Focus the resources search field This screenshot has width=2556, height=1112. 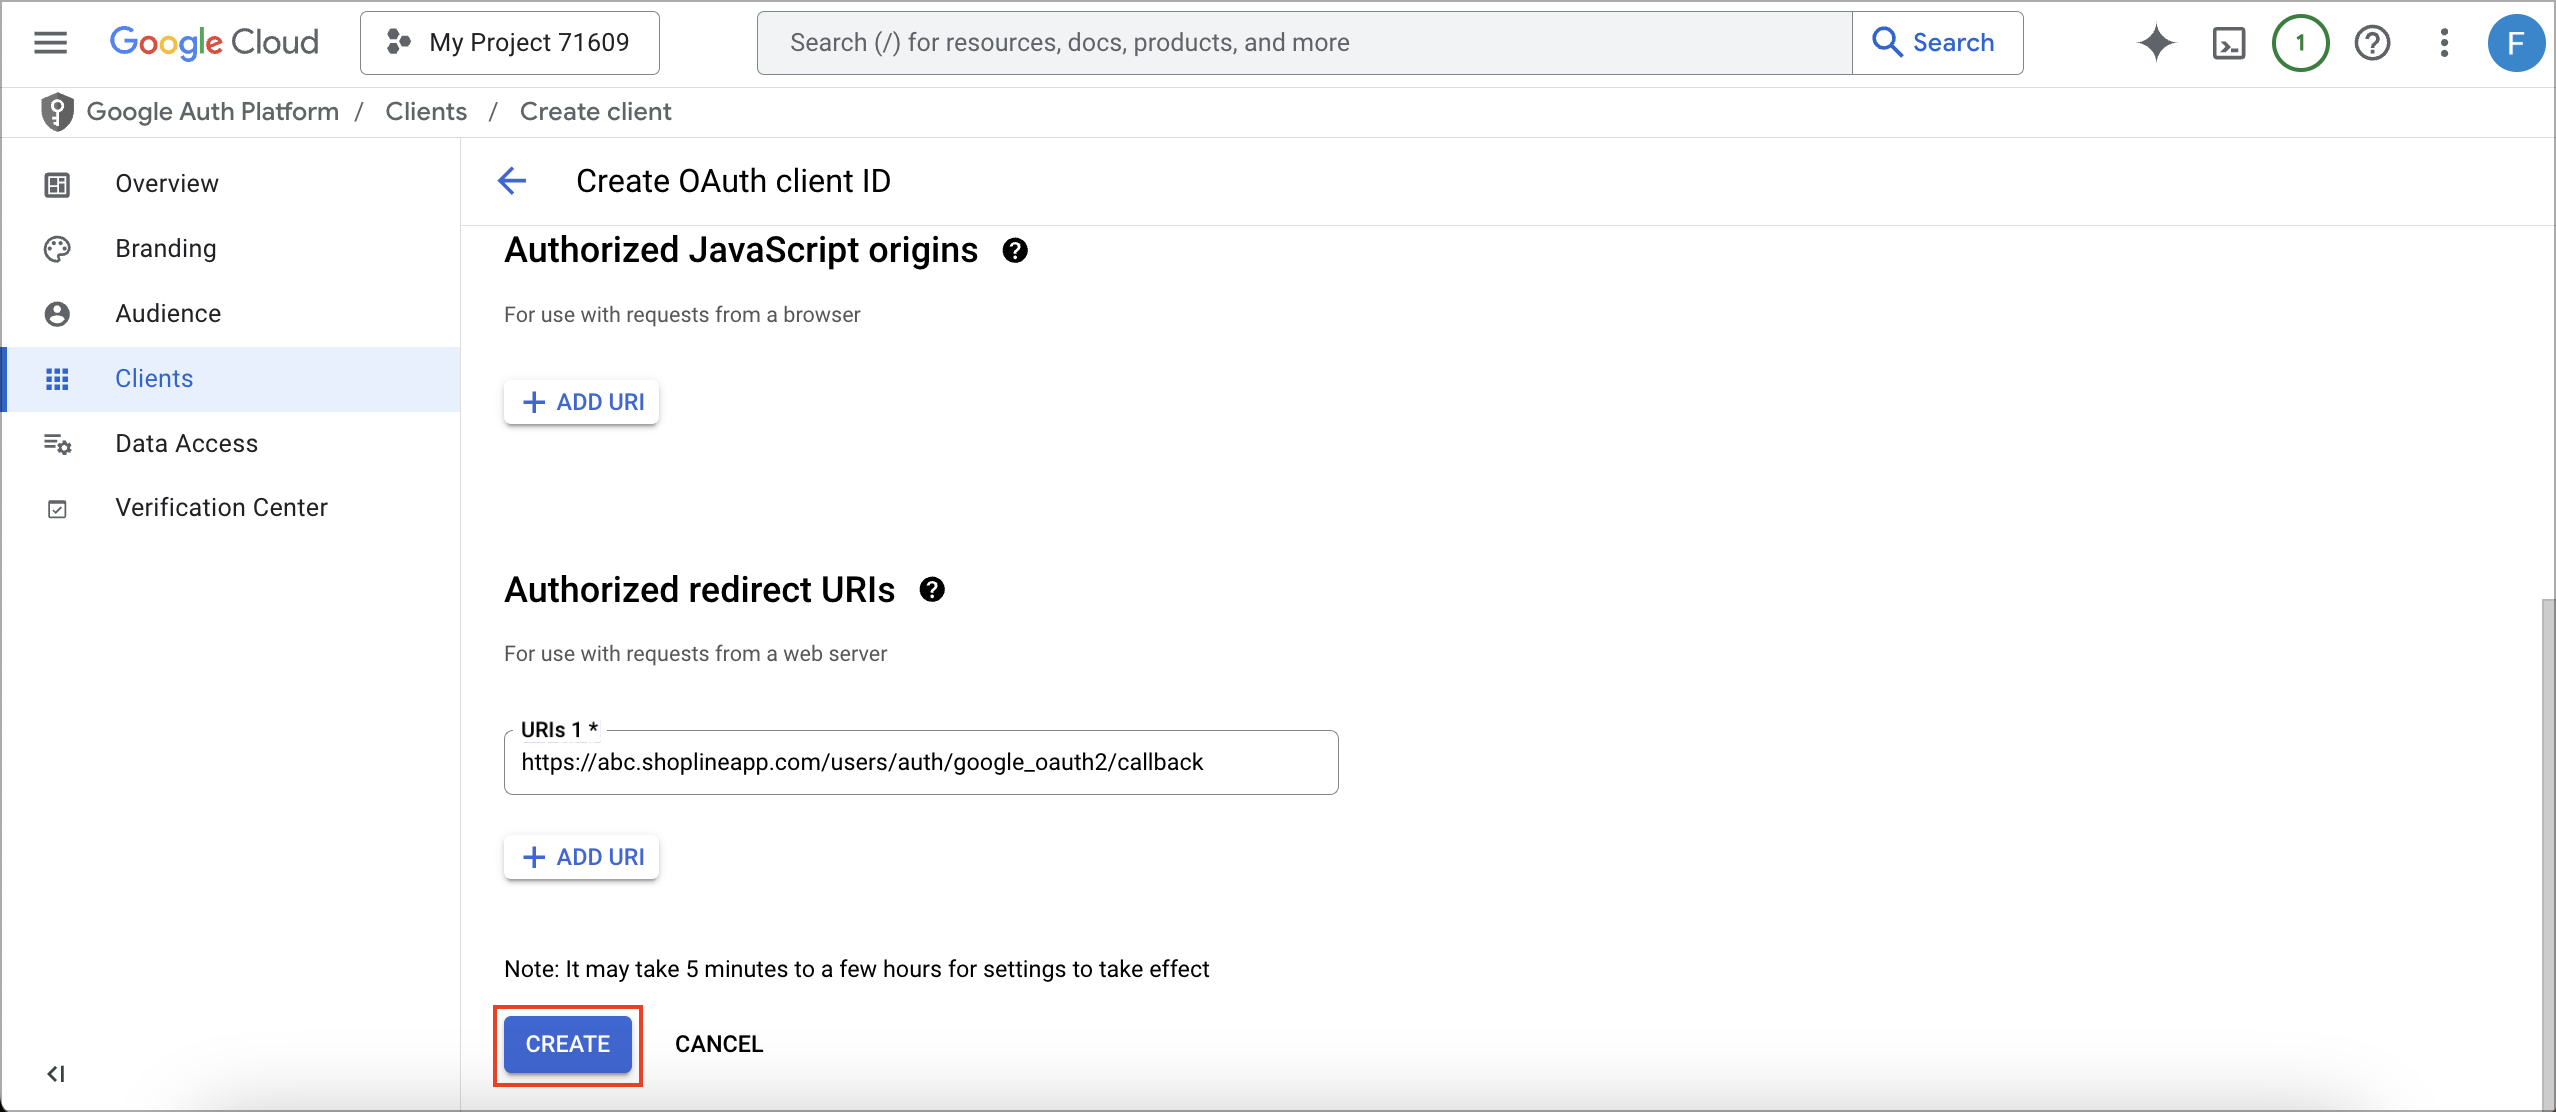pos(1304,43)
